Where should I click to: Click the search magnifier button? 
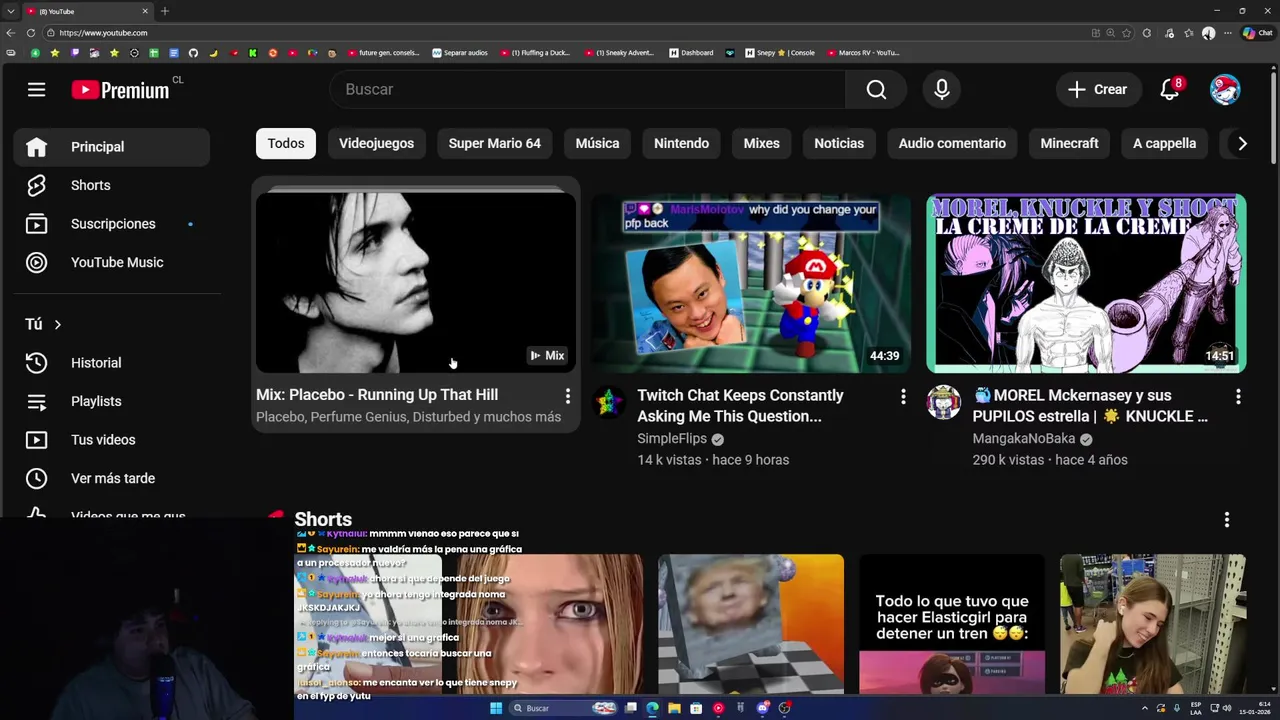[x=876, y=90]
